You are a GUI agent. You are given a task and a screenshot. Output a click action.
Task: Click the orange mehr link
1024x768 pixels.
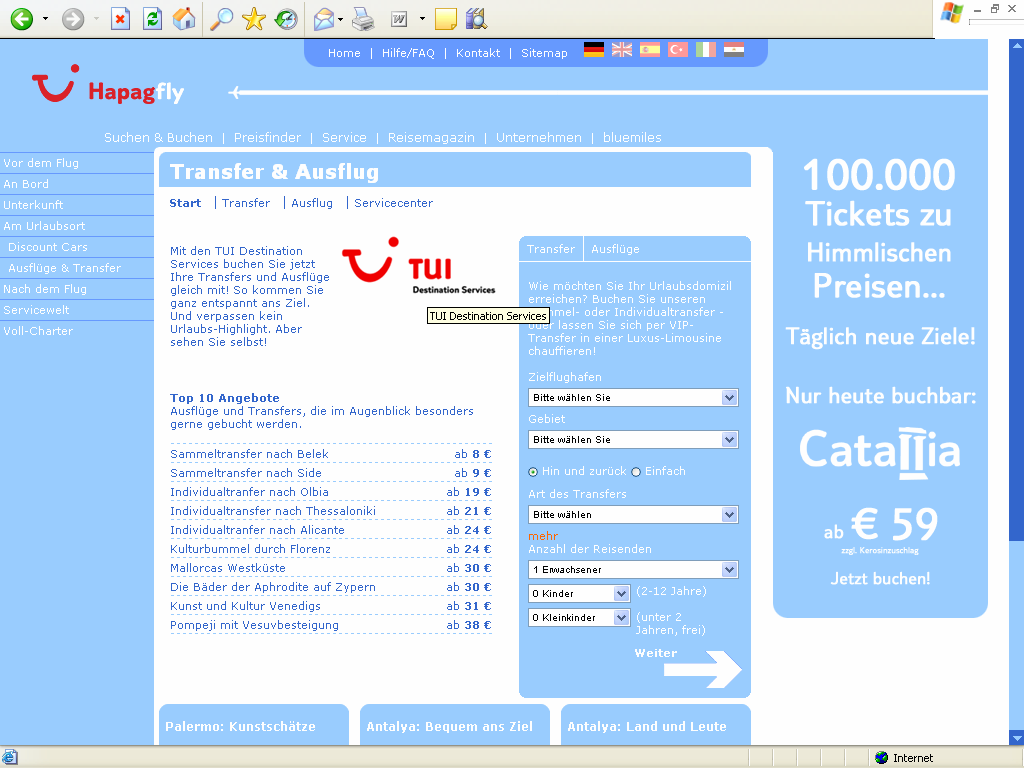point(543,536)
